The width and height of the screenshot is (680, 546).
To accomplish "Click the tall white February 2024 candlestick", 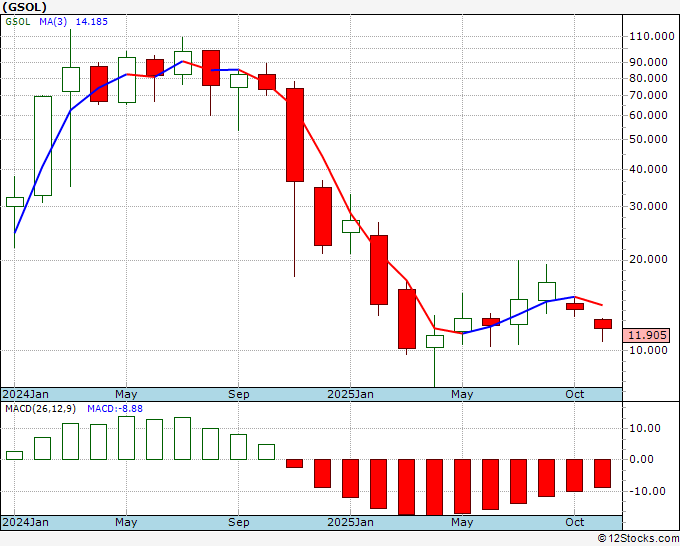I will pyautogui.click(x=43, y=146).
